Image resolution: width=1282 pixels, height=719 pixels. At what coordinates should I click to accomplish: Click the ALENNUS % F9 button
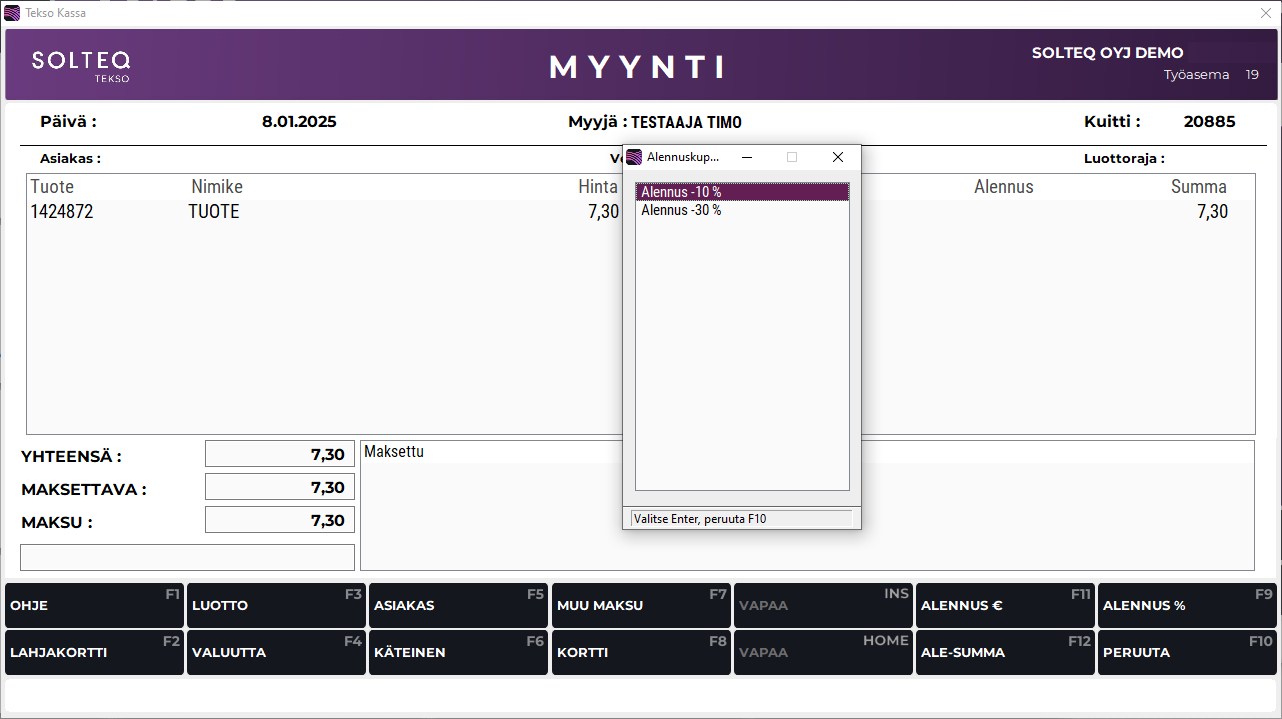pyautogui.click(x=1186, y=605)
